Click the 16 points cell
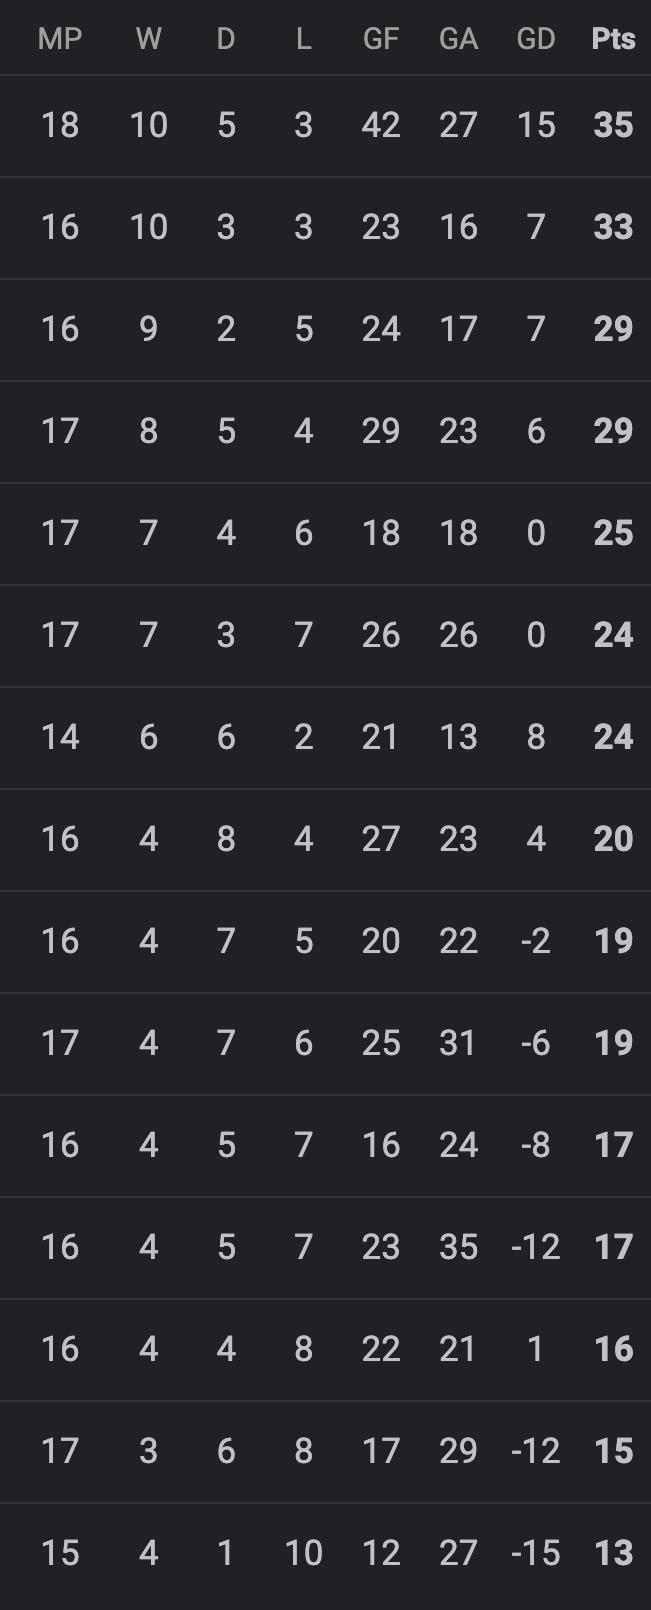 (x=613, y=1349)
